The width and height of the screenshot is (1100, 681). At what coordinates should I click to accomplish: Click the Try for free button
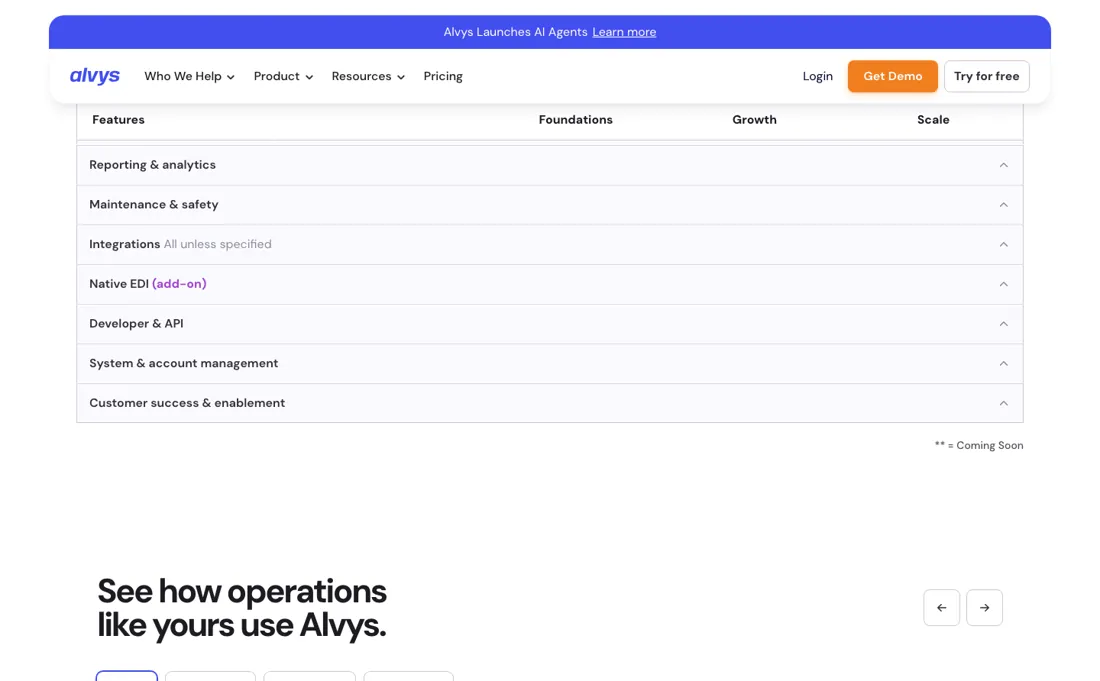[986, 76]
